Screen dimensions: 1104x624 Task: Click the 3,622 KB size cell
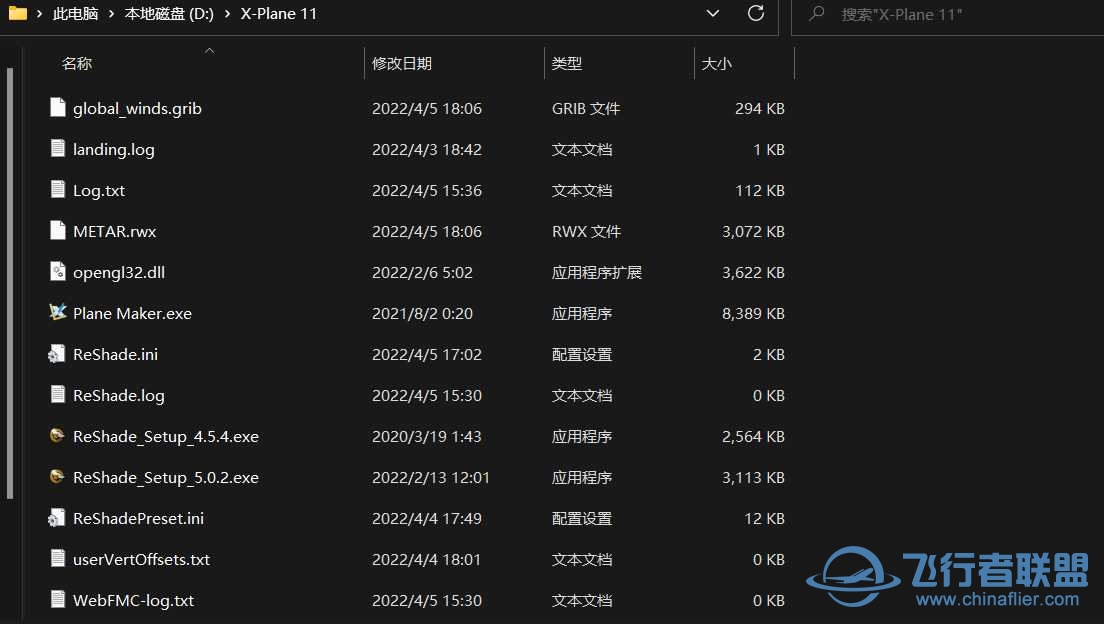tap(753, 273)
